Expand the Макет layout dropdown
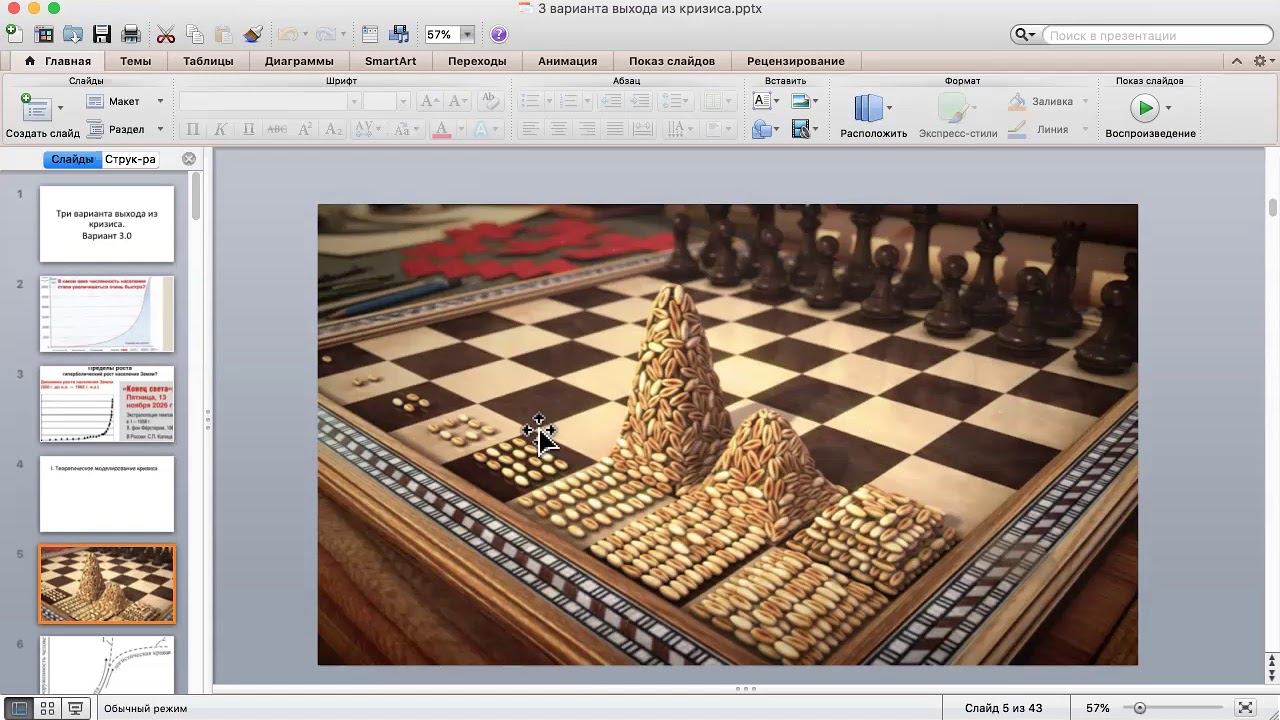Screen dimensions: 1280x720 (x=159, y=101)
